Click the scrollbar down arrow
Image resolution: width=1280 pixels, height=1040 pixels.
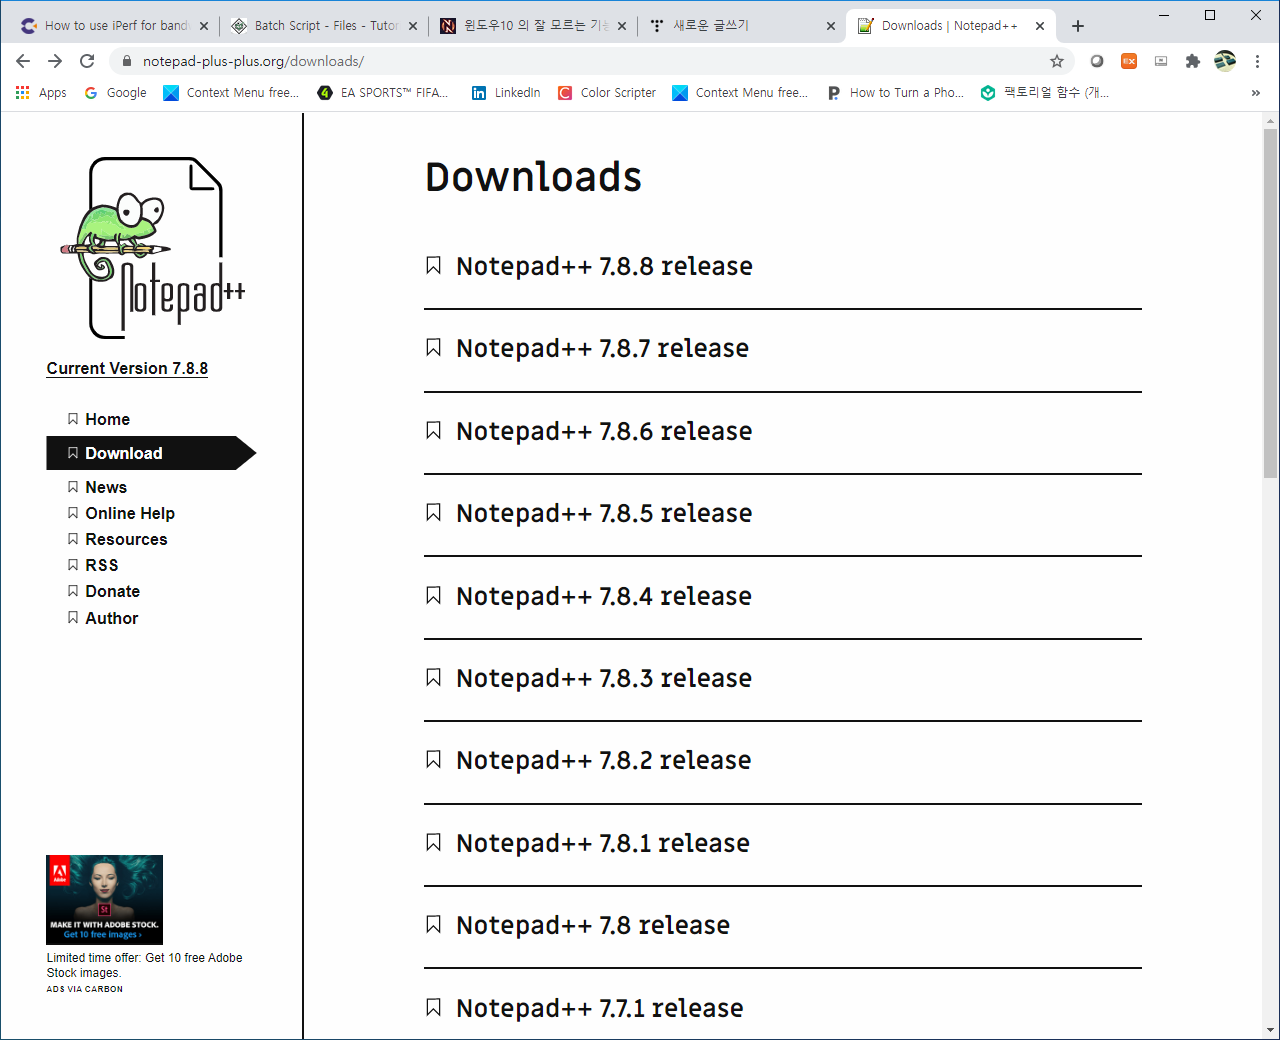click(1270, 1030)
